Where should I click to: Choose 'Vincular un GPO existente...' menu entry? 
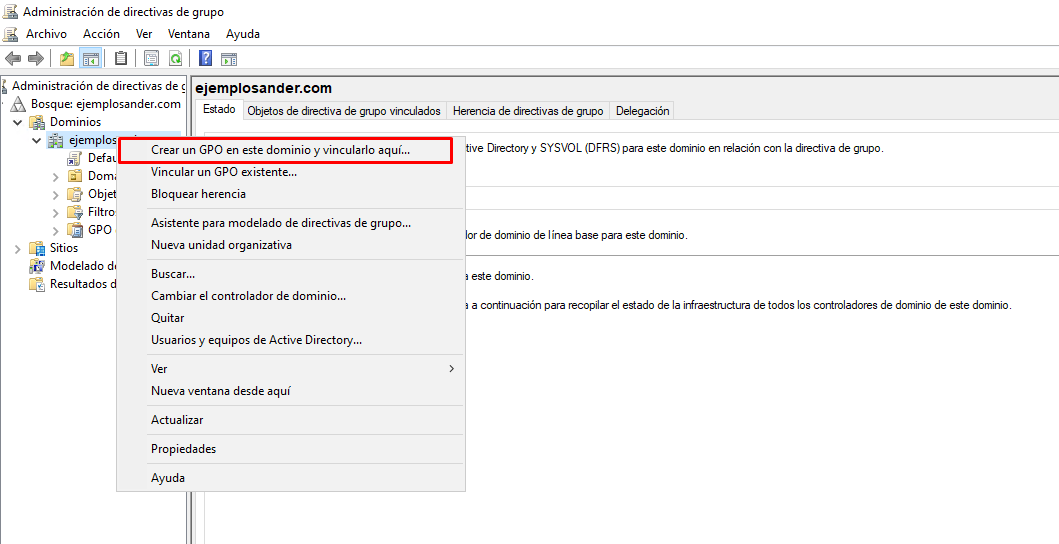[223, 172]
